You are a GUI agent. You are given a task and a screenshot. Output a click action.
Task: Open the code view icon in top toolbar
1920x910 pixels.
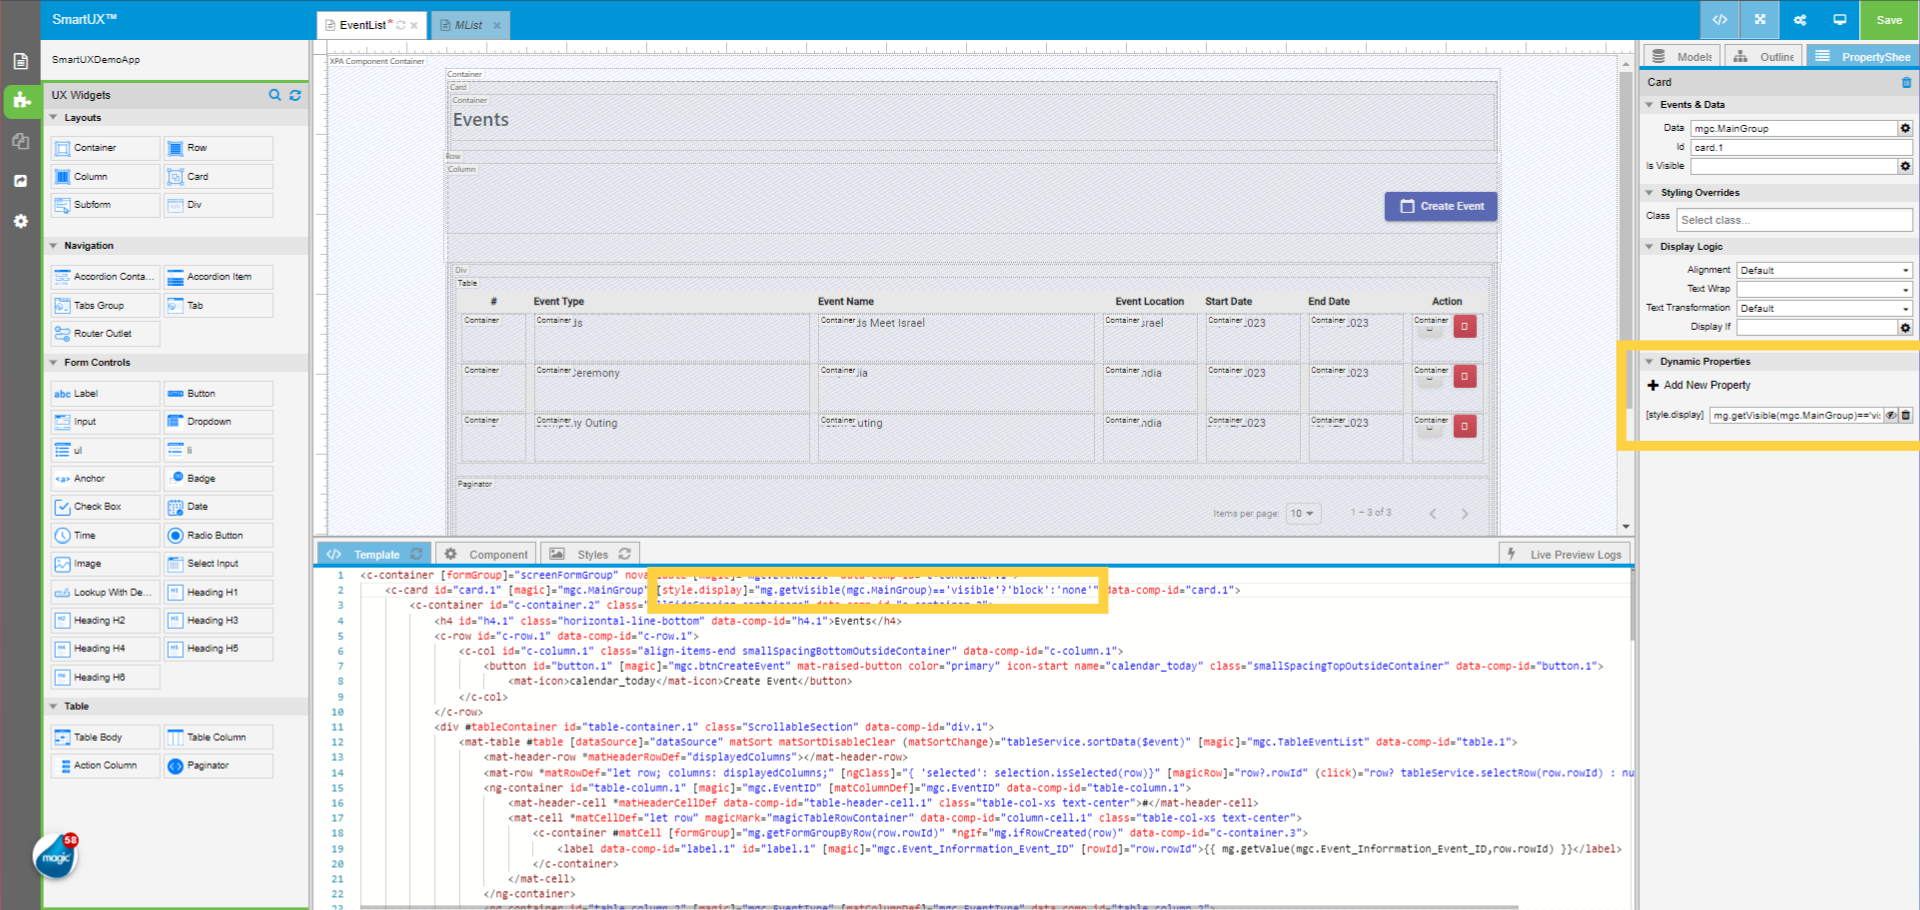(1719, 19)
